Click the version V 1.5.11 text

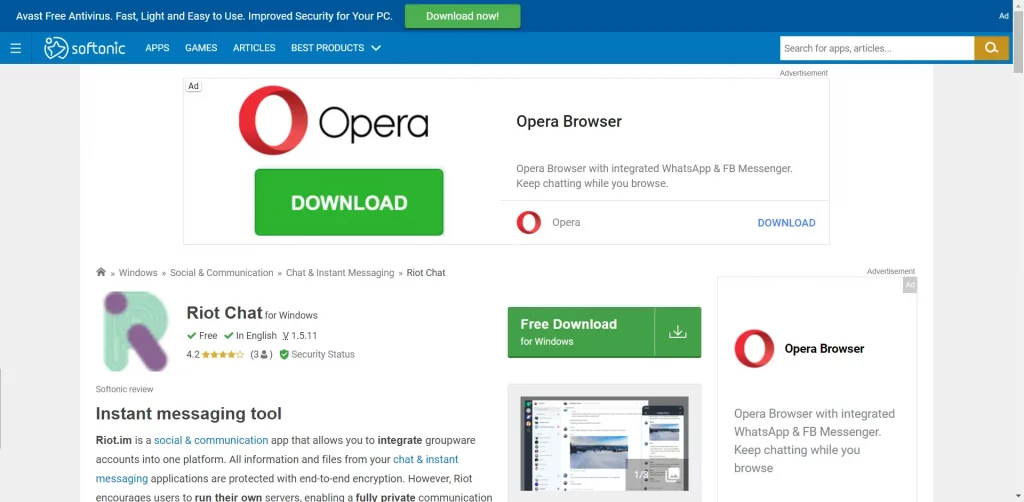click(x=300, y=336)
